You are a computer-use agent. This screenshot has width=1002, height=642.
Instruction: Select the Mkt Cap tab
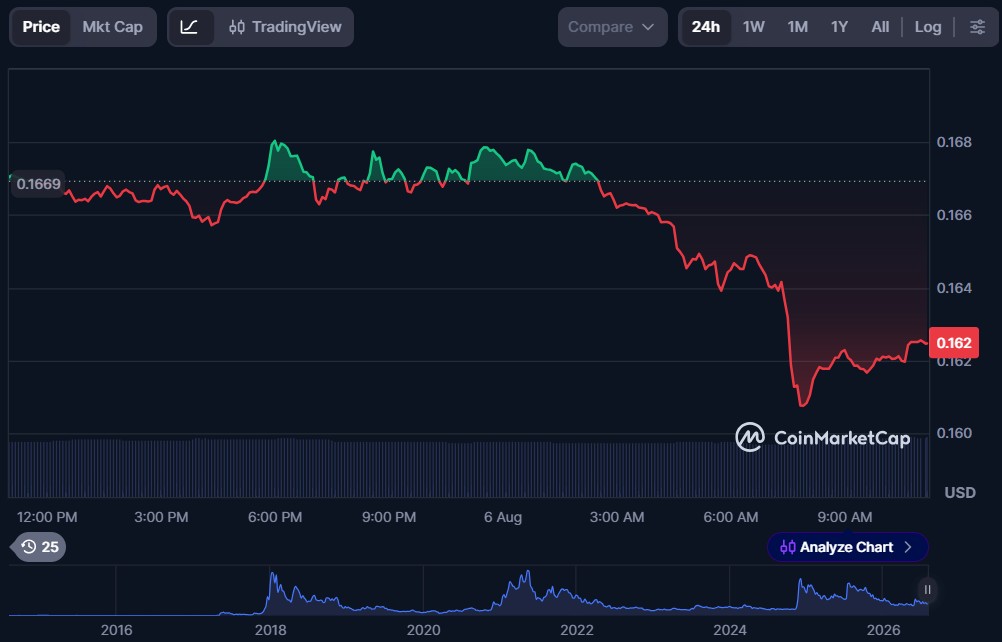(x=112, y=27)
